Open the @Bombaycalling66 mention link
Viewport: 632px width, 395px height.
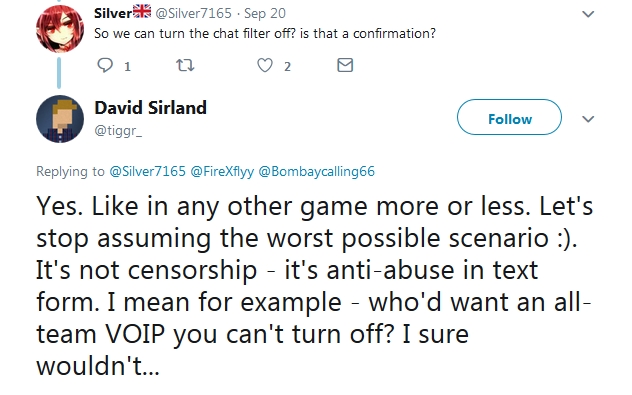pos(316,171)
